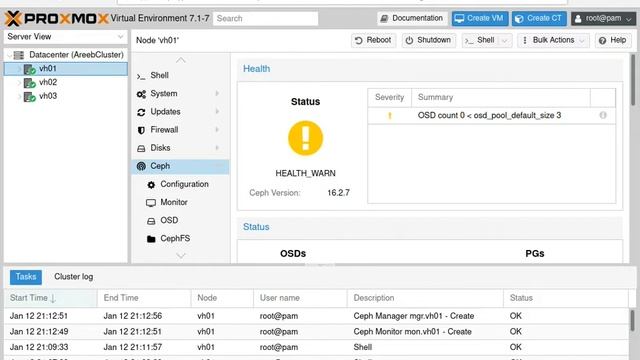
Task: Click the Node column header
Action: coord(222,298)
